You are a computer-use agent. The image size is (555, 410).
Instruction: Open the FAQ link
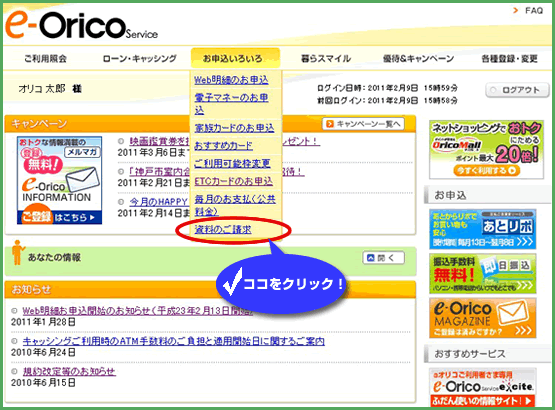point(534,11)
